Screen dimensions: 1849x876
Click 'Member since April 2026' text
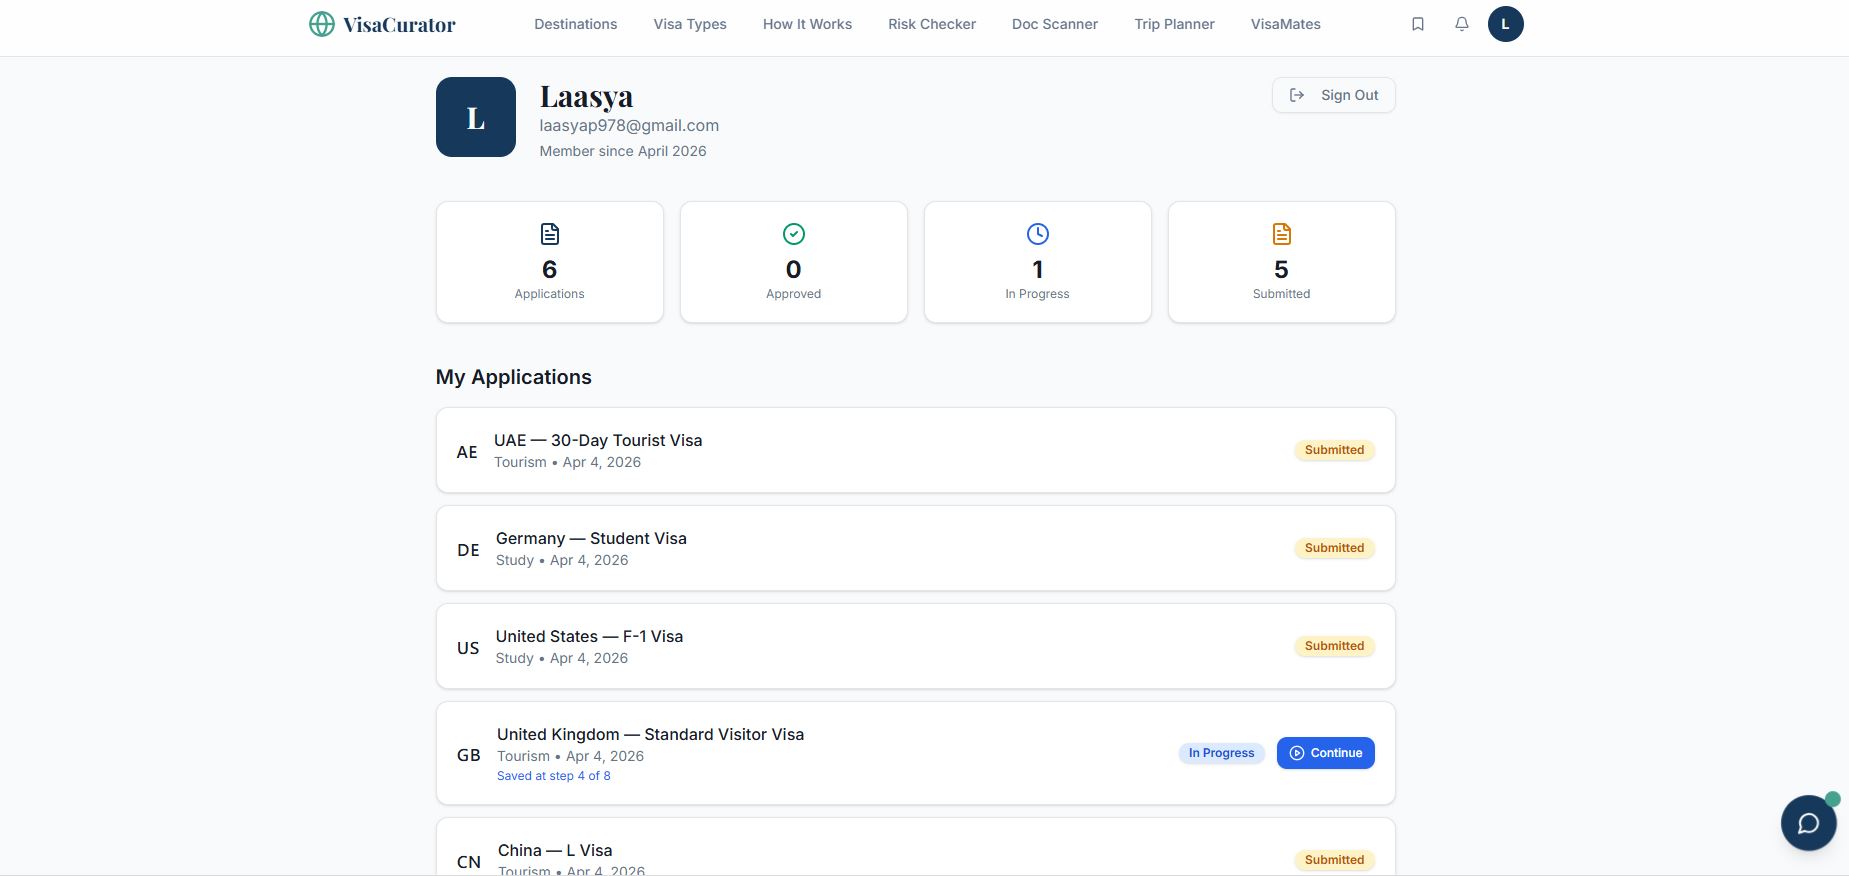(x=623, y=151)
